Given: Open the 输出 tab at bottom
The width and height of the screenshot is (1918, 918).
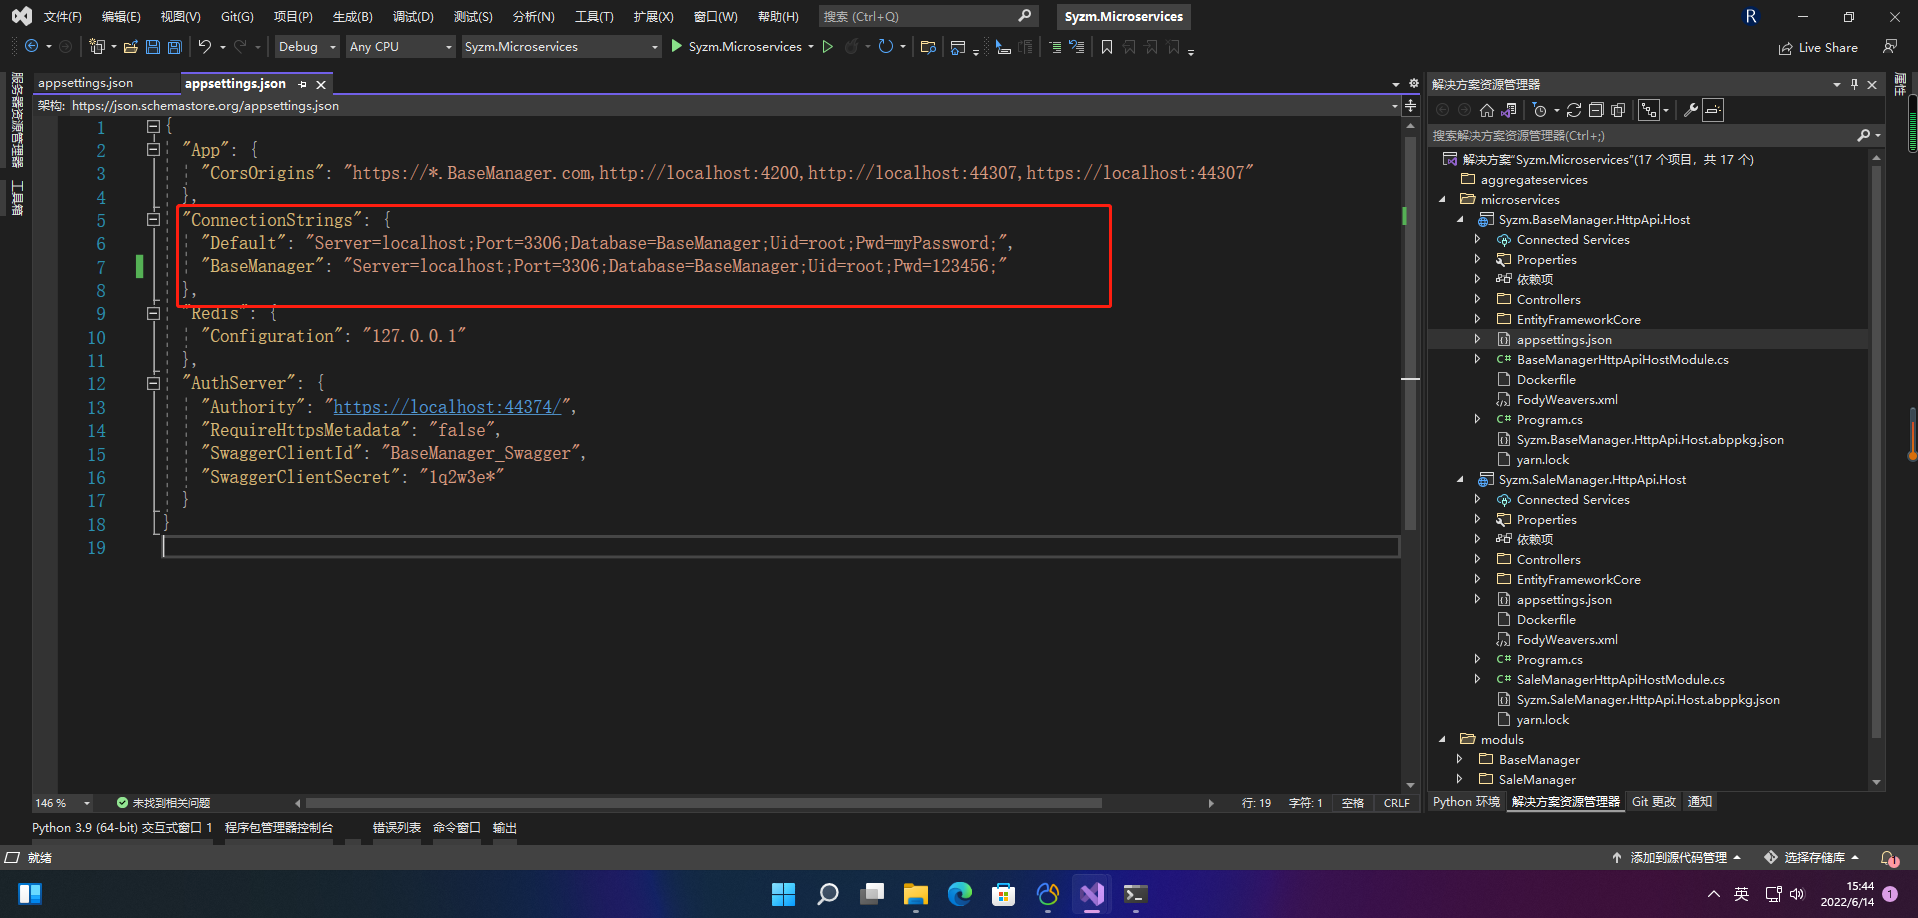Looking at the screenshot, I should [505, 828].
